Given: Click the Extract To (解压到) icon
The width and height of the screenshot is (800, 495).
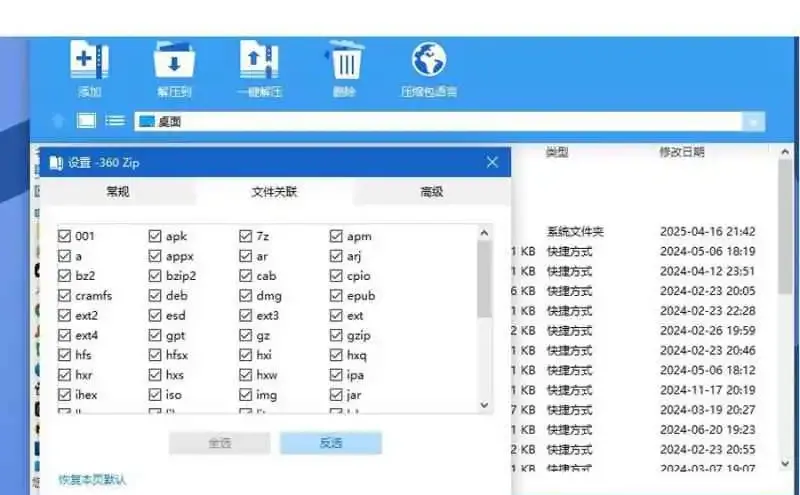Looking at the screenshot, I should [174, 60].
